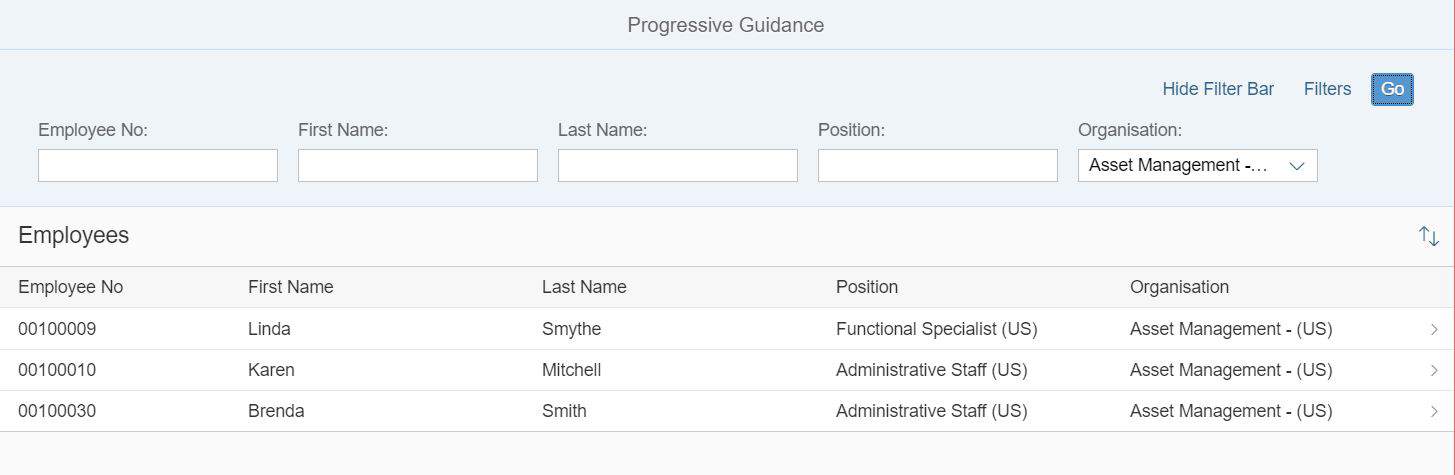Image resolution: width=1455 pixels, height=475 pixels.
Task: Focus the Position input field
Action: 938,166
